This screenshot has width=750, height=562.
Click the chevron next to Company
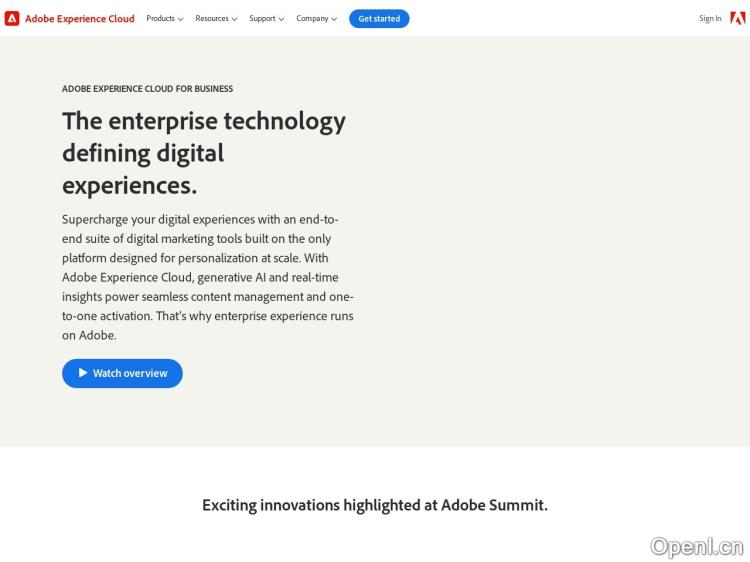(334, 19)
